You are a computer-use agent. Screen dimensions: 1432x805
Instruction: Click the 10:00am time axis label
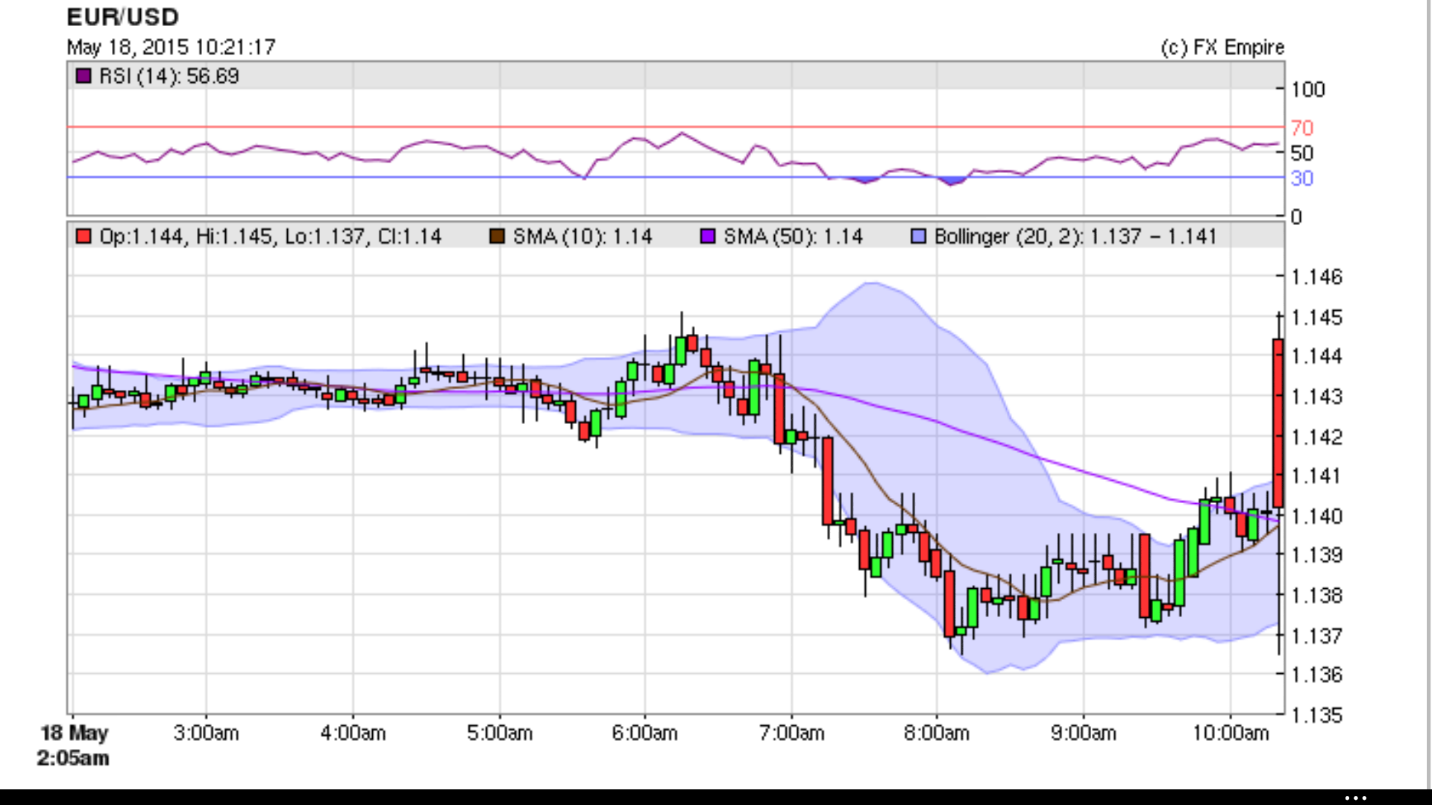pos(1229,733)
